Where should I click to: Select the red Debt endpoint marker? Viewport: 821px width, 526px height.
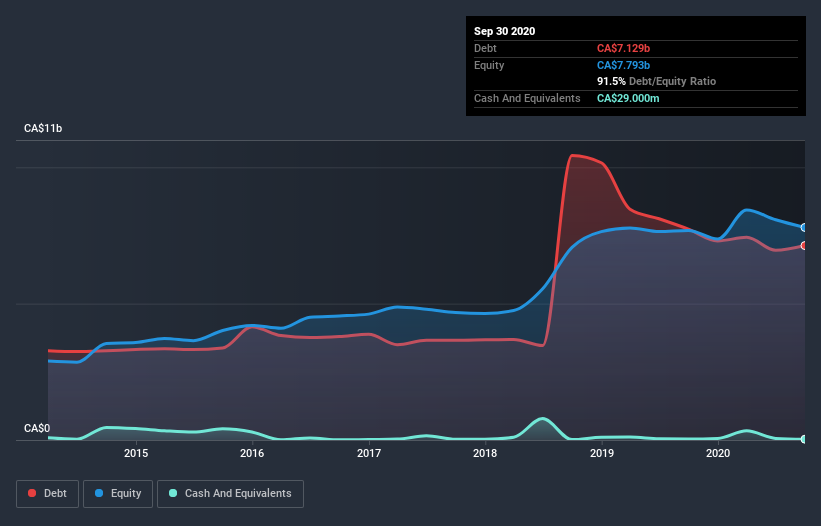click(x=804, y=245)
